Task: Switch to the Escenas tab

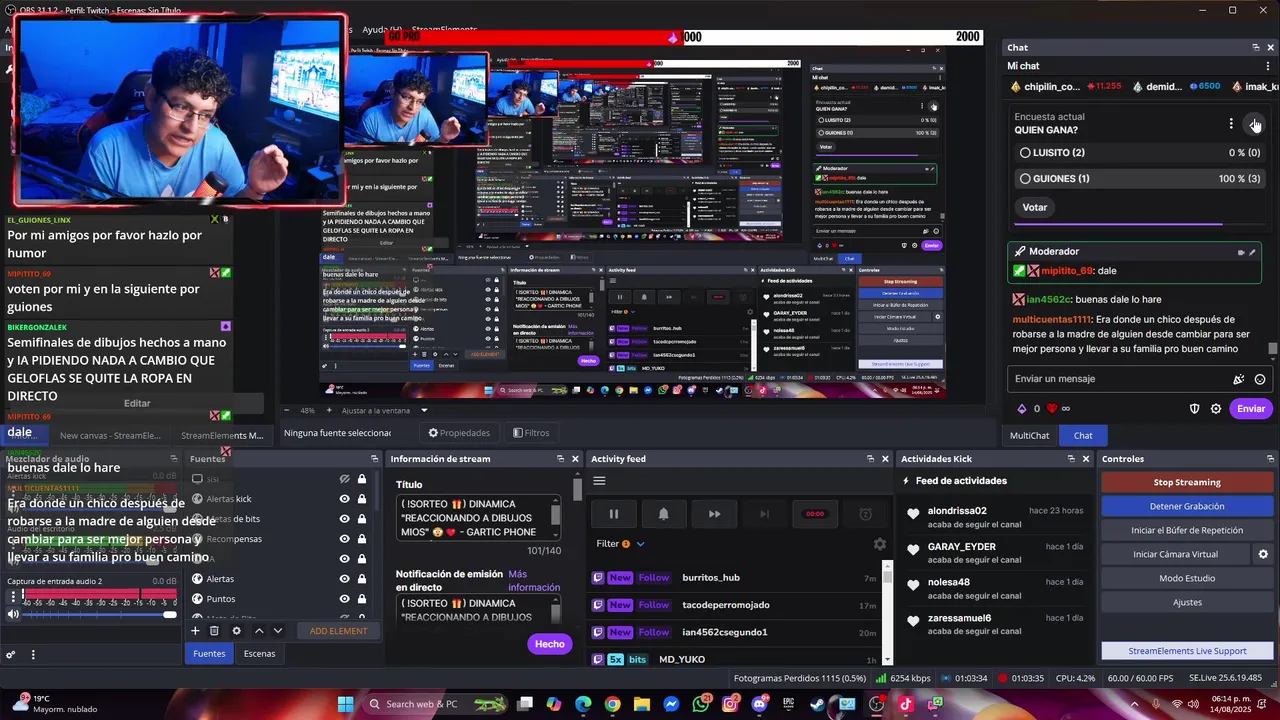Action: tap(259, 654)
